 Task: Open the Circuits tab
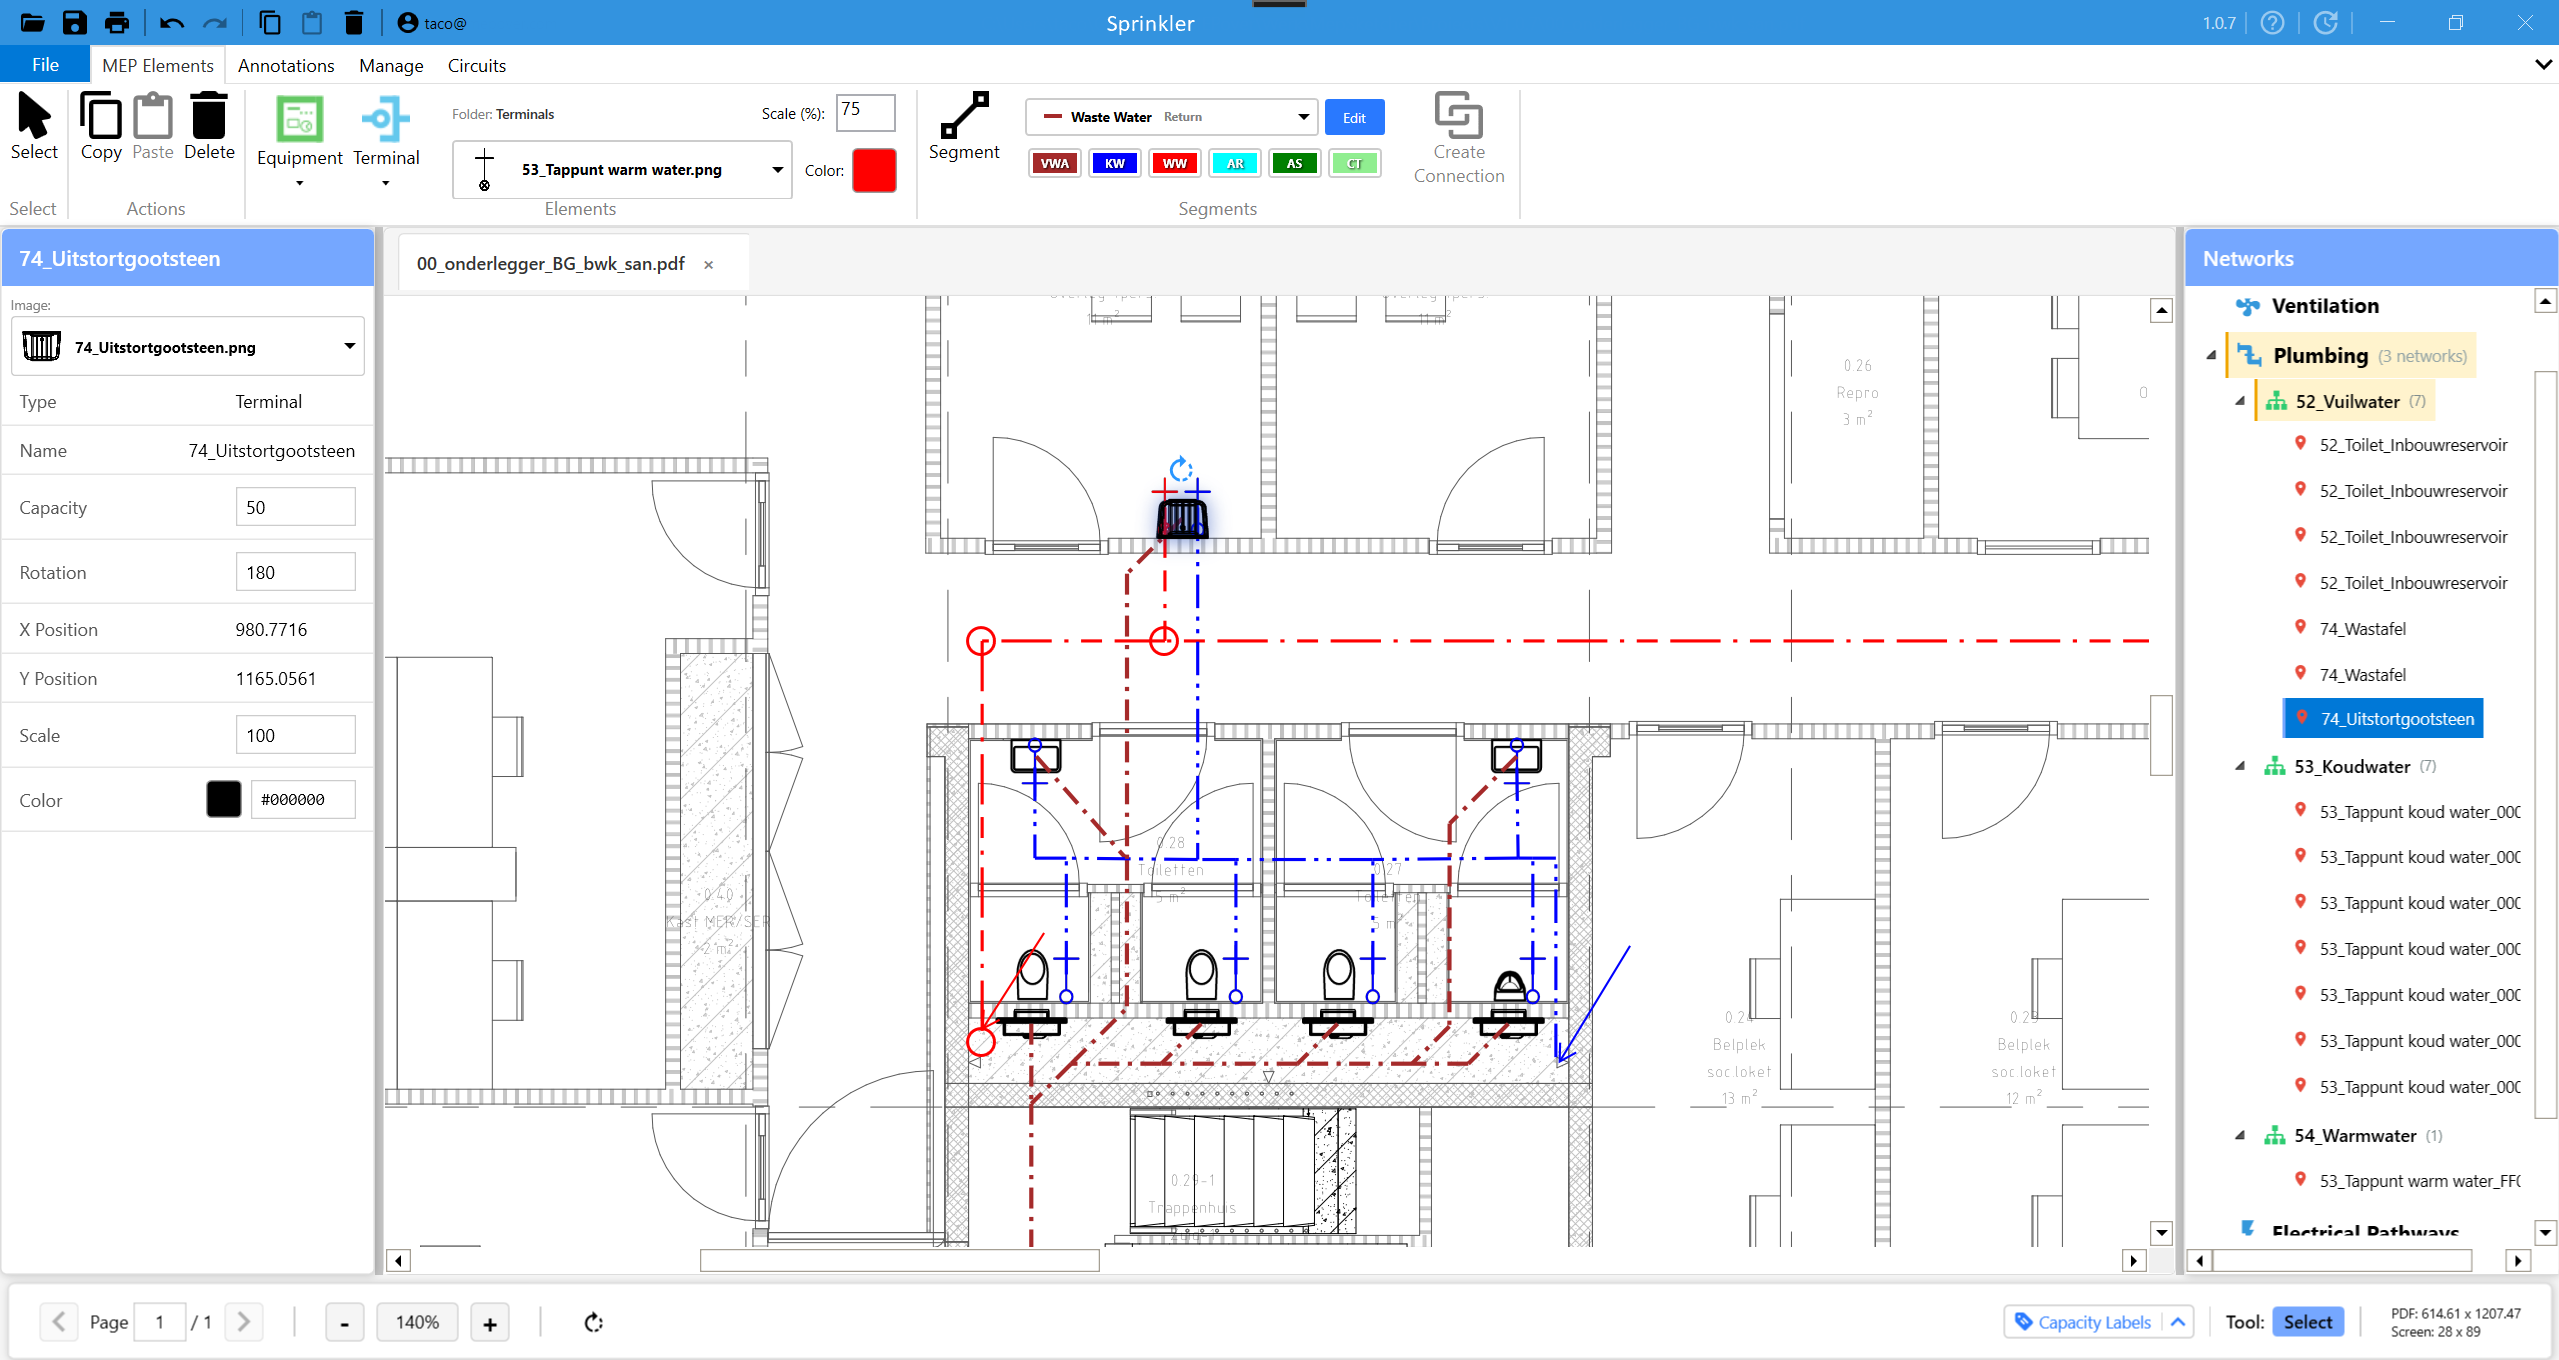(476, 65)
